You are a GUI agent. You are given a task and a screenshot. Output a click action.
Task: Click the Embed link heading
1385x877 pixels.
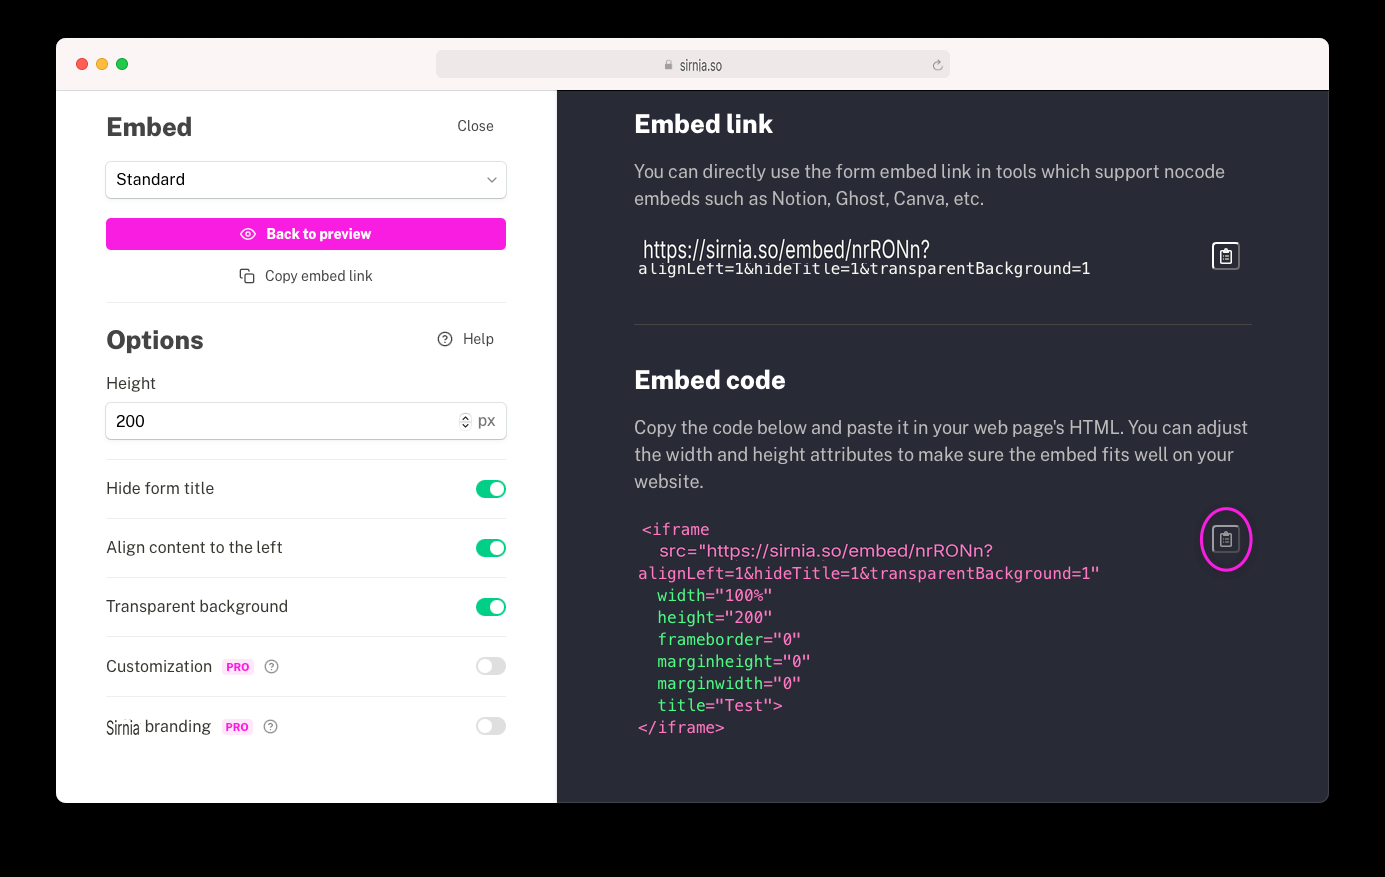click(704, 124)
